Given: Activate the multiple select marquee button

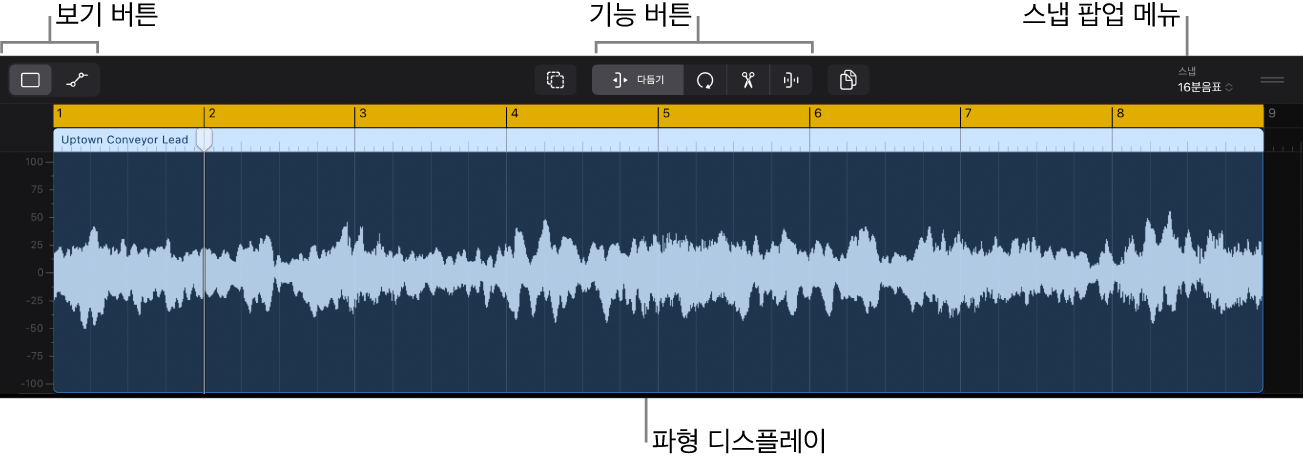Looking at the screenshot, I should 556,80.
